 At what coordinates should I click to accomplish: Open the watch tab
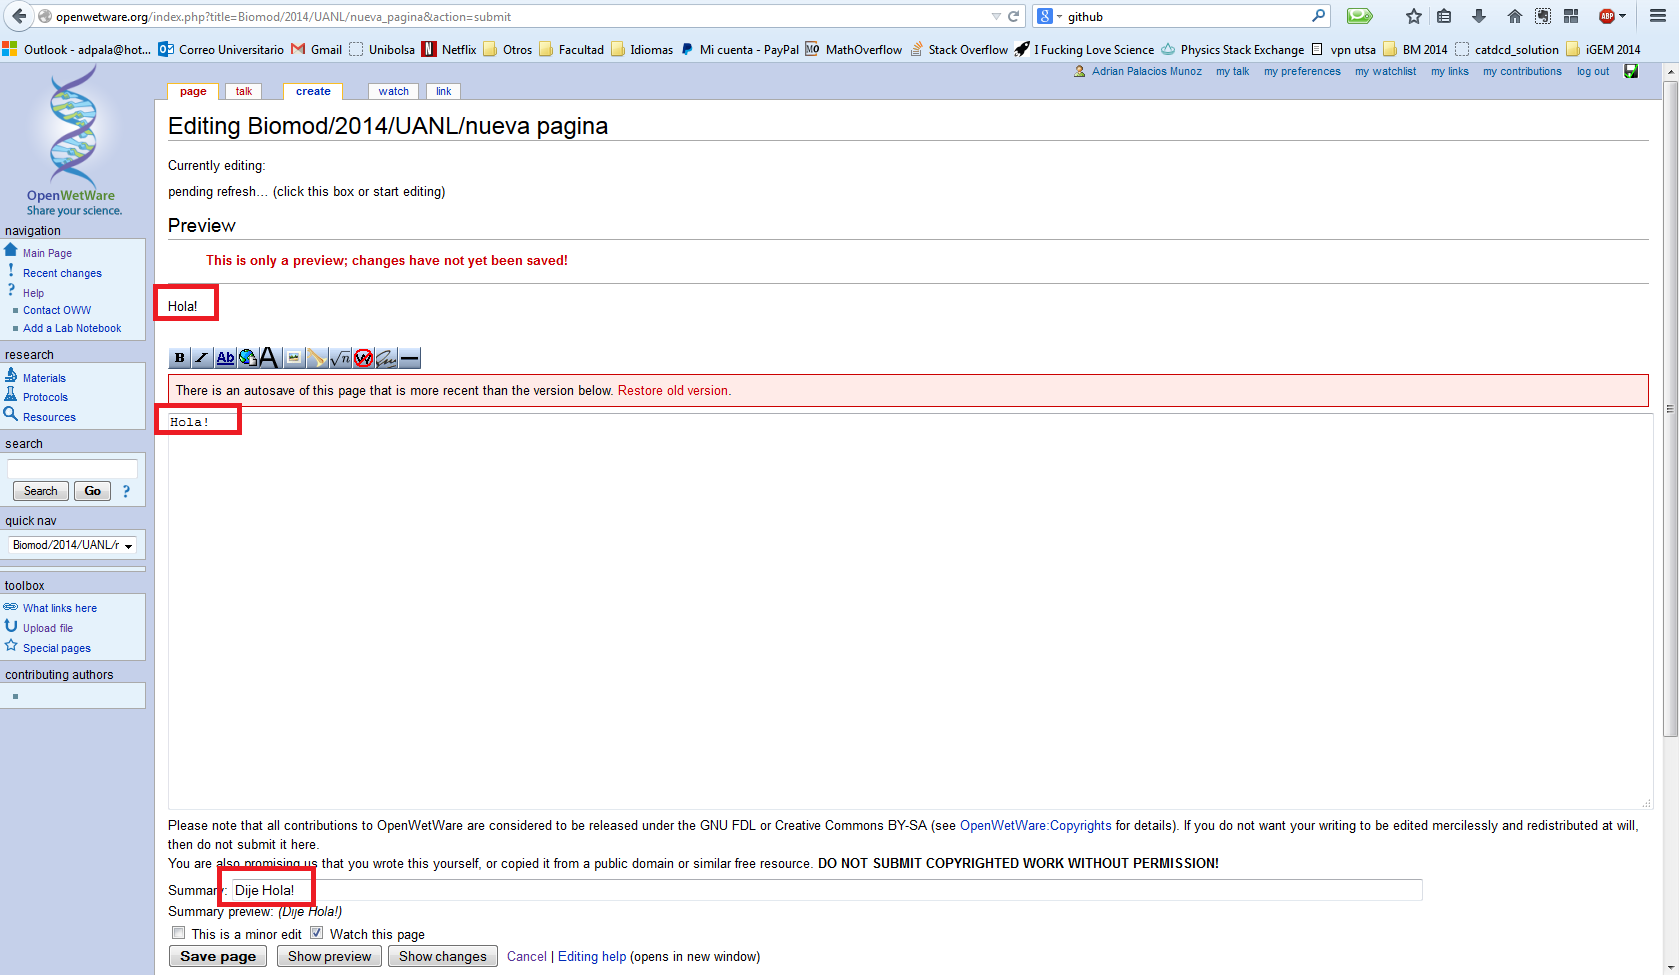tap(393, 91)
